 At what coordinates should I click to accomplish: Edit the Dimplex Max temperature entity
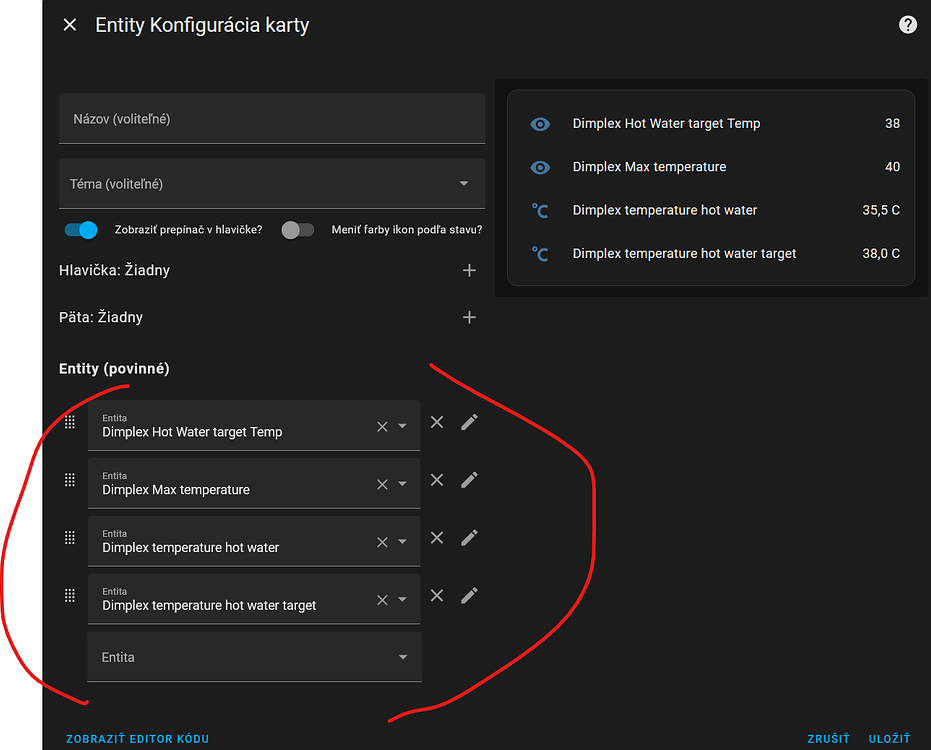(469, 480)
